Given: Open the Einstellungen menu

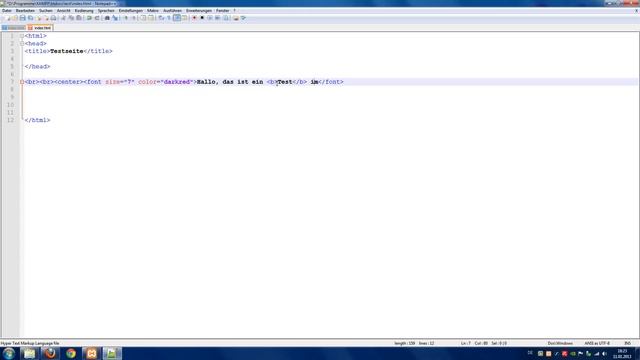Looking at the screenshot, I should pos(131,11).
